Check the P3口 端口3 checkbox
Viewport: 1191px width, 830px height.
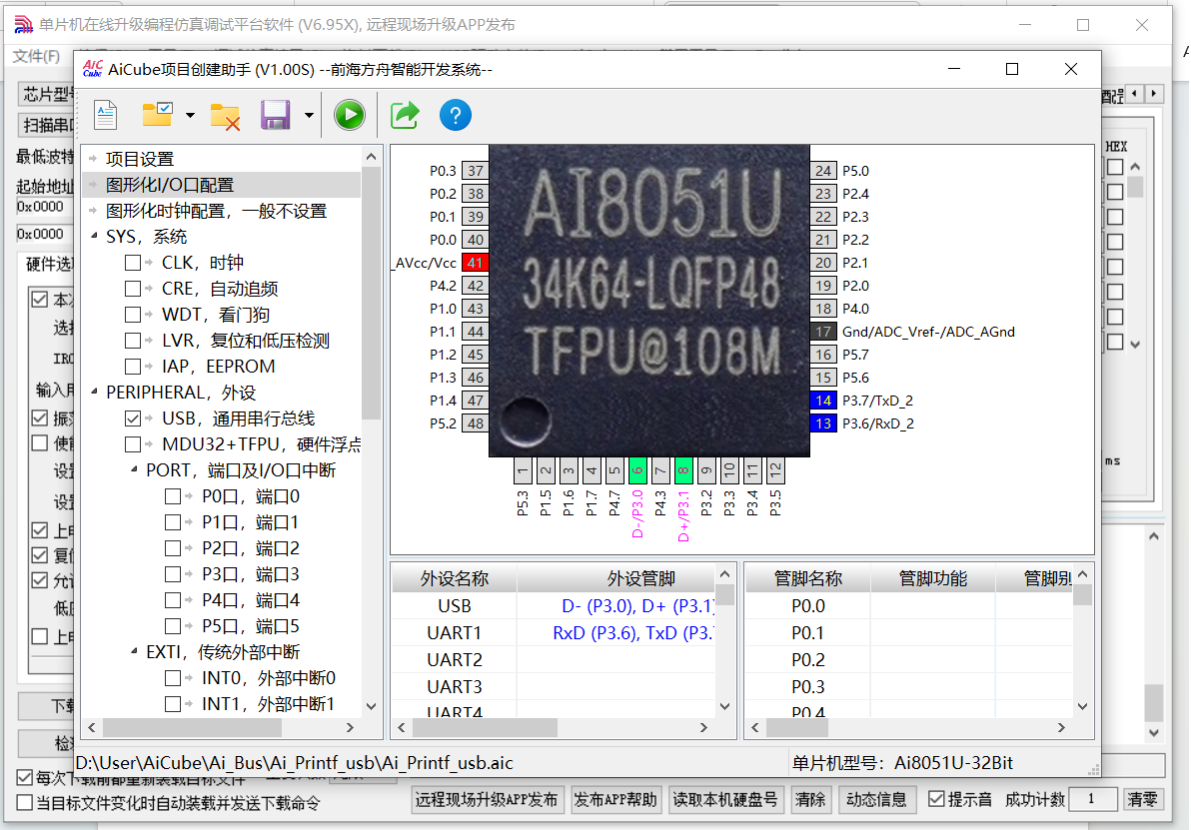click(x=173, y=574)
